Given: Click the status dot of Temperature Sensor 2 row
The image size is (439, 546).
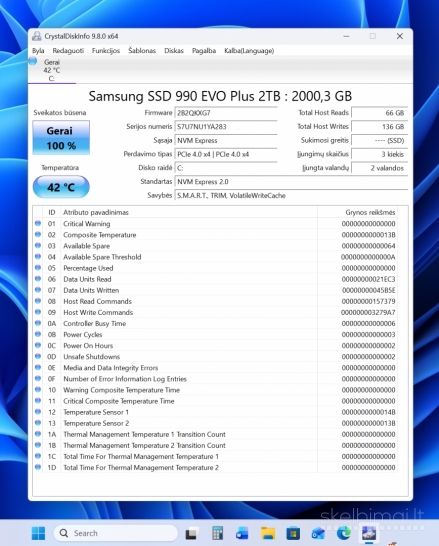Looking at the screenshot, I should tap(38, 423).
